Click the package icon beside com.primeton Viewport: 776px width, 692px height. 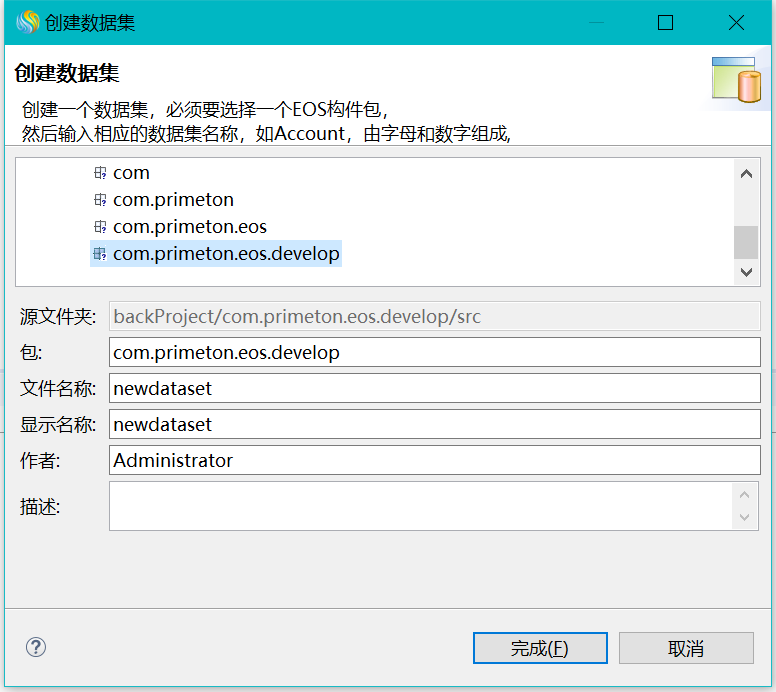(x=99, y=200)
